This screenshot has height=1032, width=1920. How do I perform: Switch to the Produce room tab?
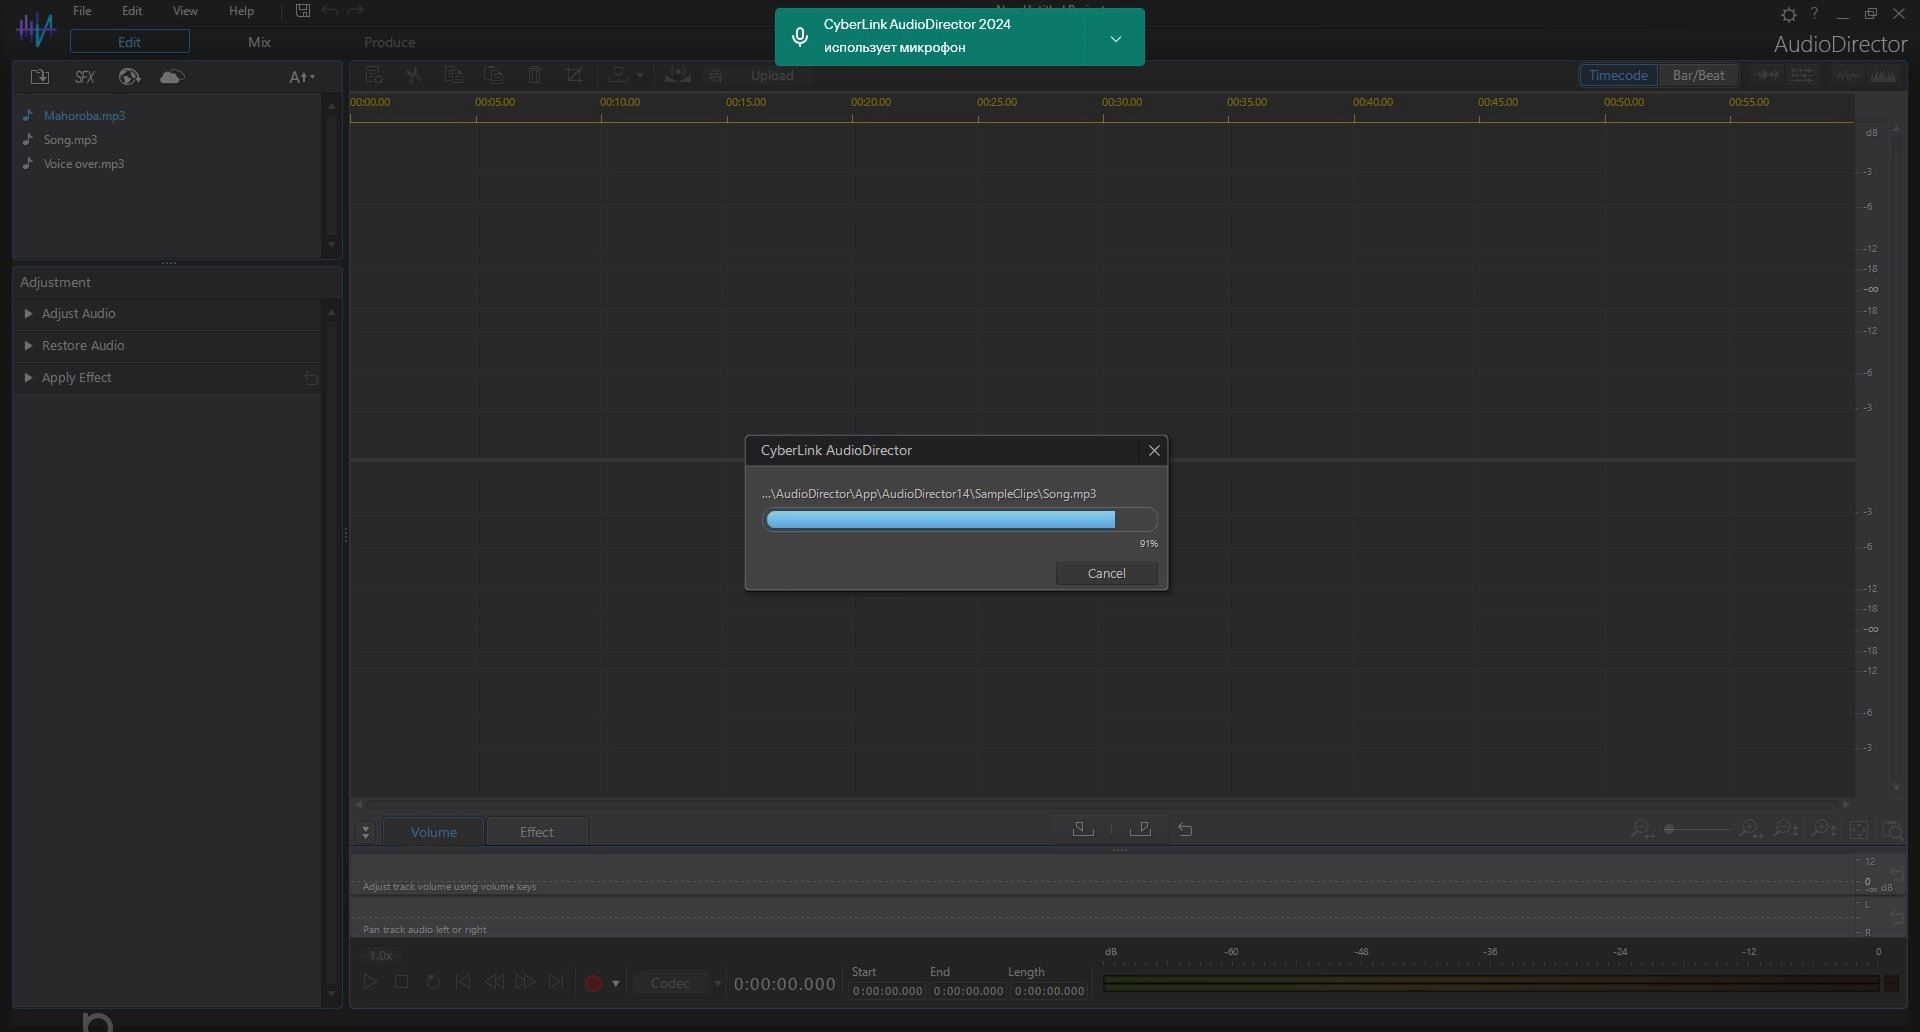click(389, 42)
